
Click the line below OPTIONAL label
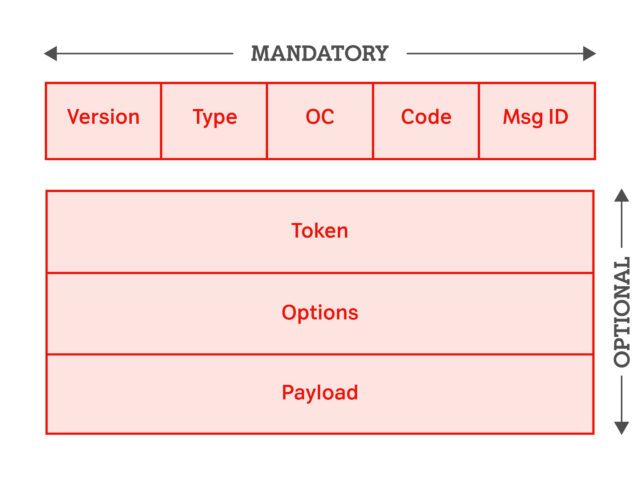[622, 399]
